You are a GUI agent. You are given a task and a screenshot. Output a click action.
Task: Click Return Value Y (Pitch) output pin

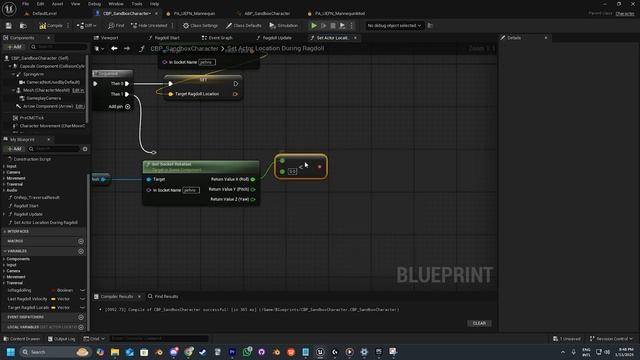coord(253,189)
